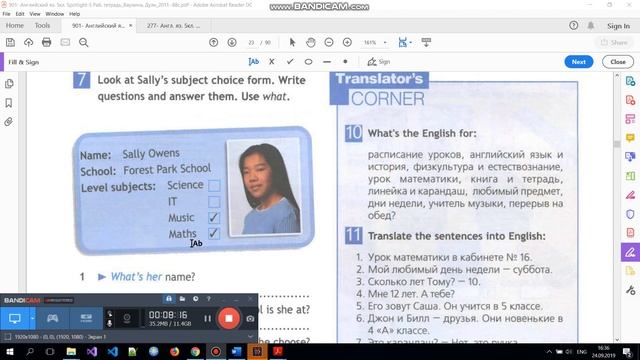Open page thumbnails panel
The width and height of the screenshot is (640, 360).
point(9,84)
